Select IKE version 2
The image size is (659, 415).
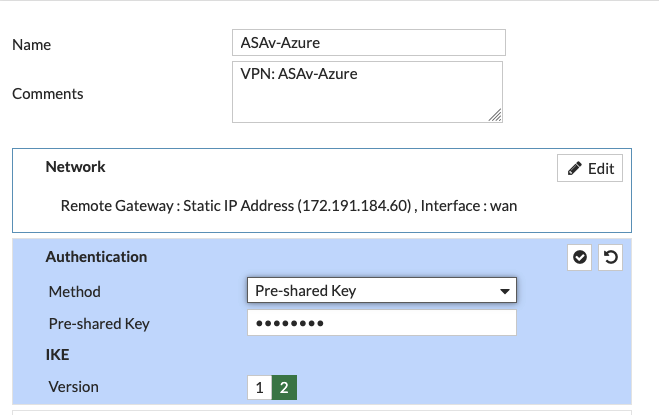click(283, 387)
